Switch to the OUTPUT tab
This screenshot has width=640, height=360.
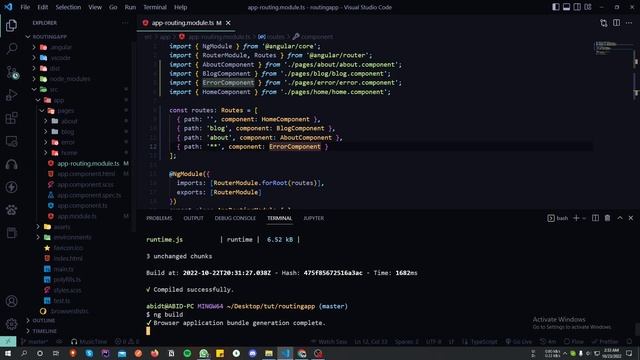[193, 218]
